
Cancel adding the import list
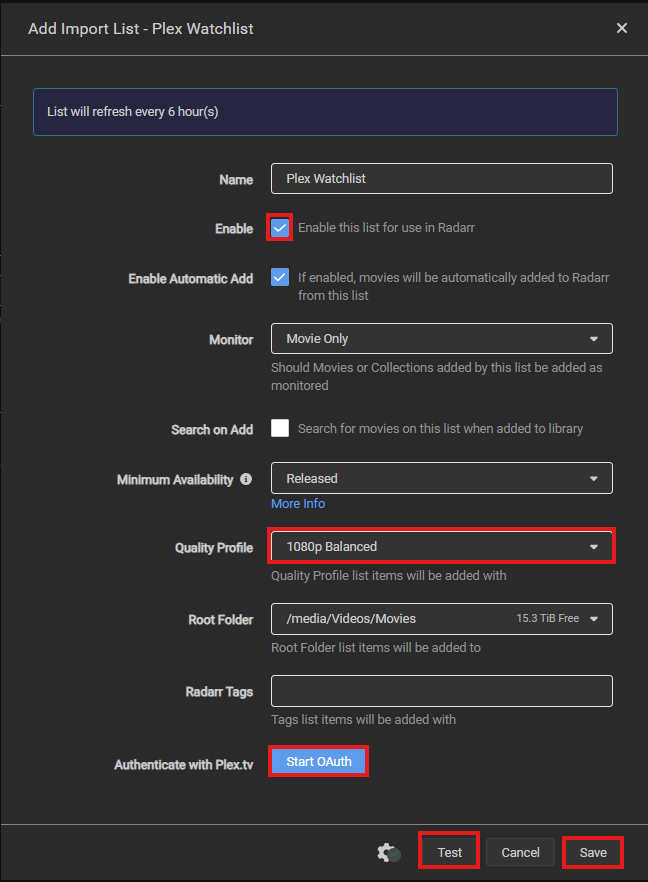520,853
